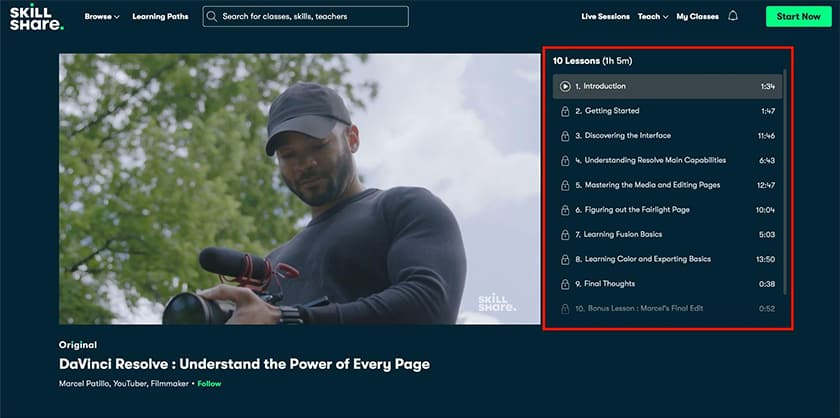Click the lock icon for Getting Started
This screenshot has width=840, height=418.
pos(565,111)
